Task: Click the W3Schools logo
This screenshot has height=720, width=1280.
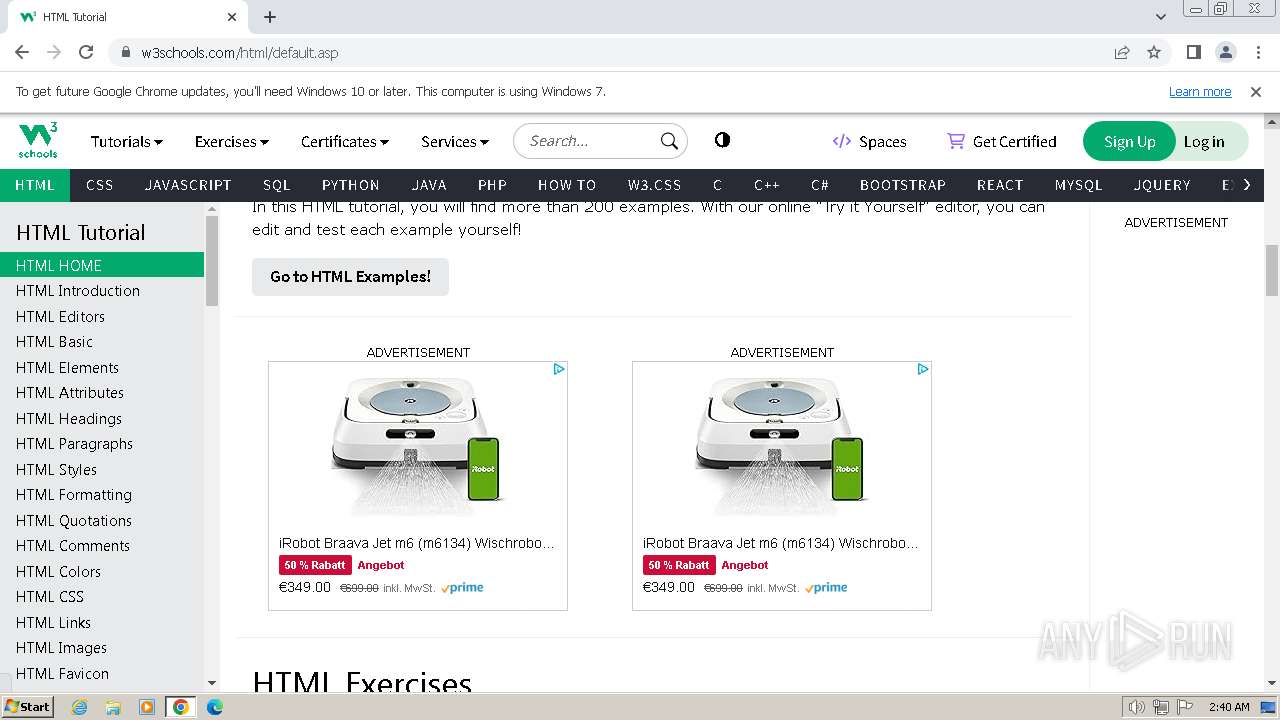Action: coord(38,141)
